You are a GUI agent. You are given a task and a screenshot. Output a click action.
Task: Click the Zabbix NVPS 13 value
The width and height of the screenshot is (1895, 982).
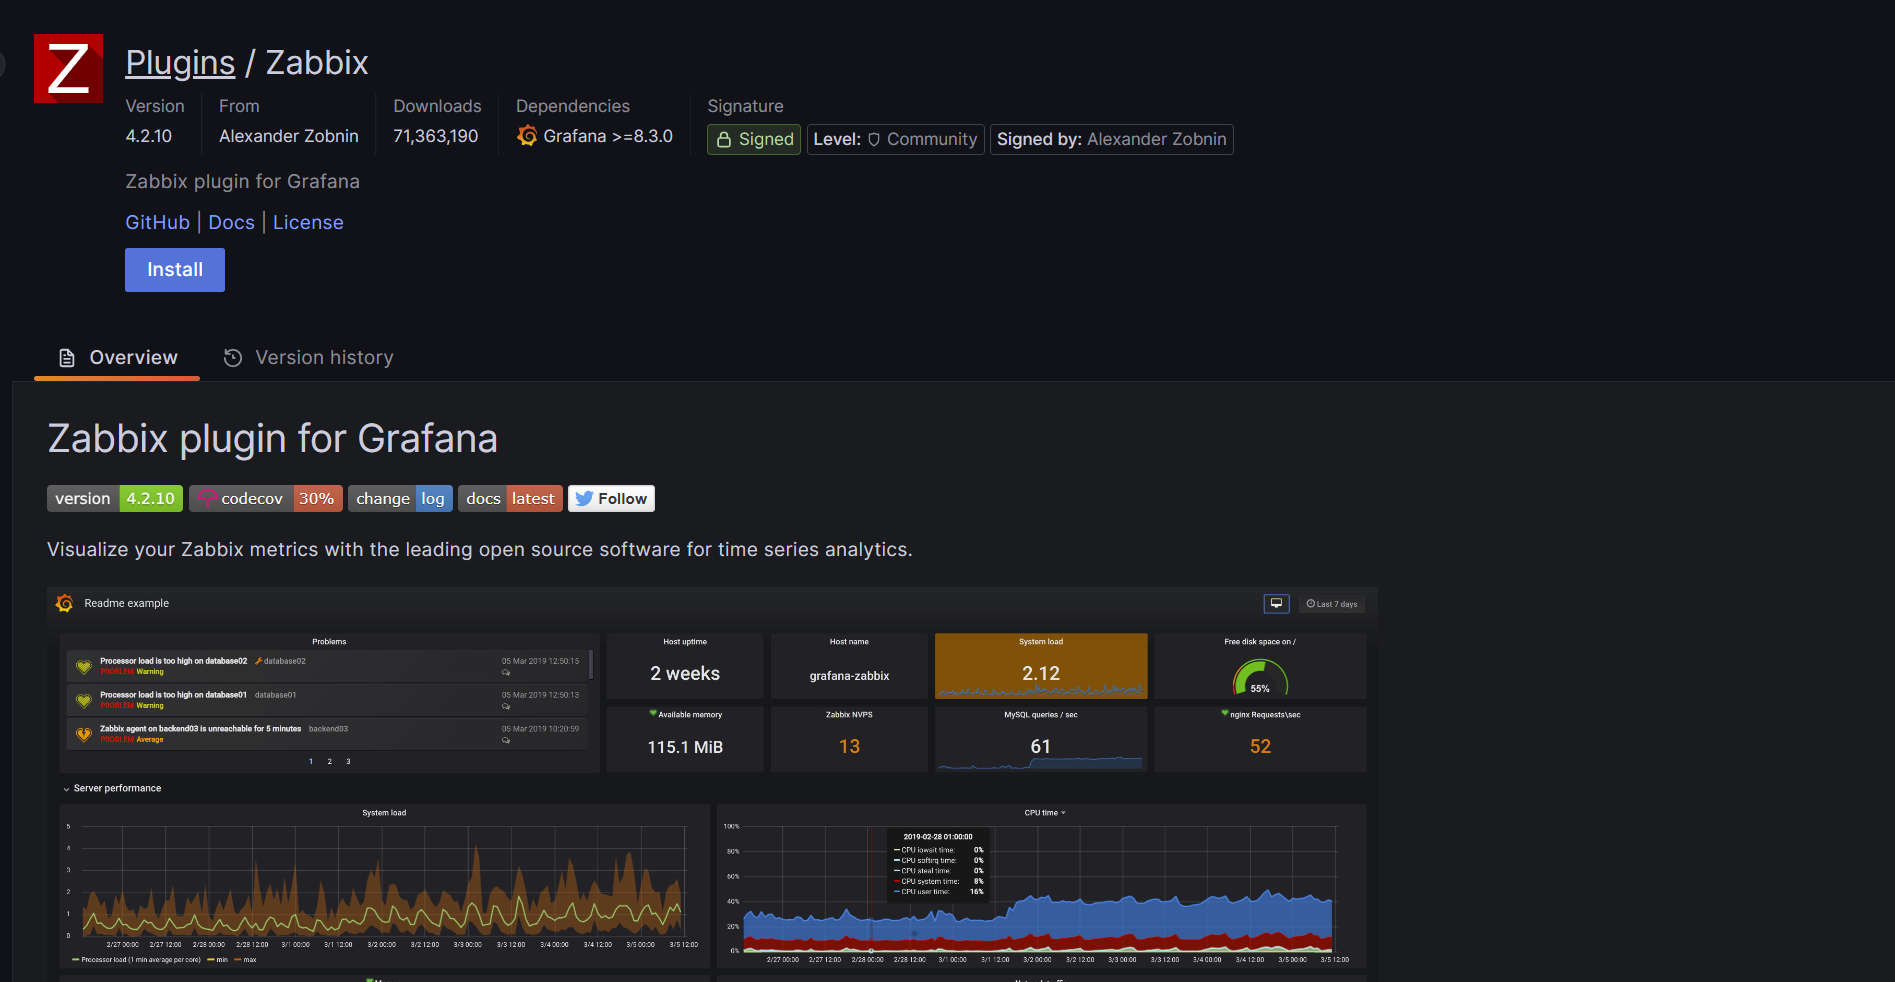pyautogui.click(x=849, y=747)
